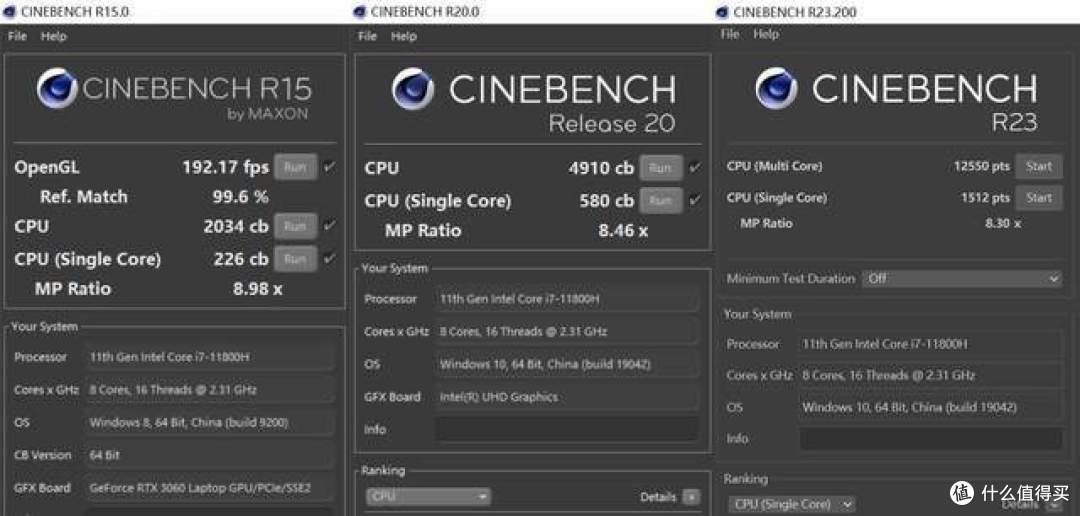Click the 2034 cb CPU score in R15

pos(236,227)
